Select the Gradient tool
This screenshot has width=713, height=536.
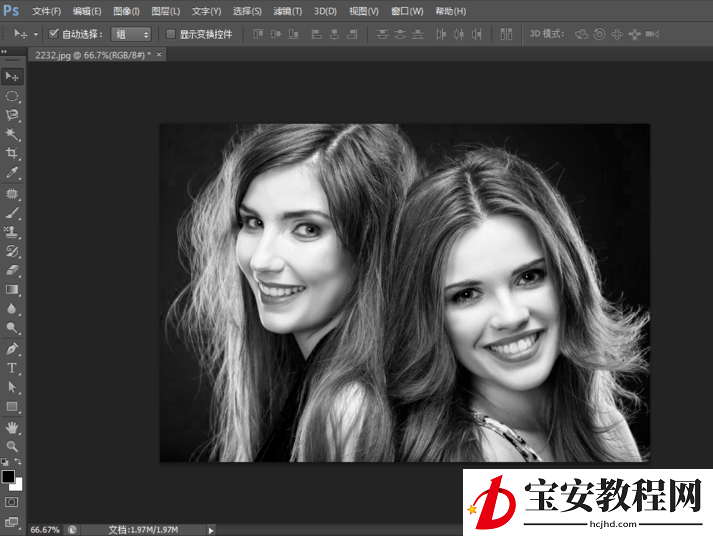point(12,290)
